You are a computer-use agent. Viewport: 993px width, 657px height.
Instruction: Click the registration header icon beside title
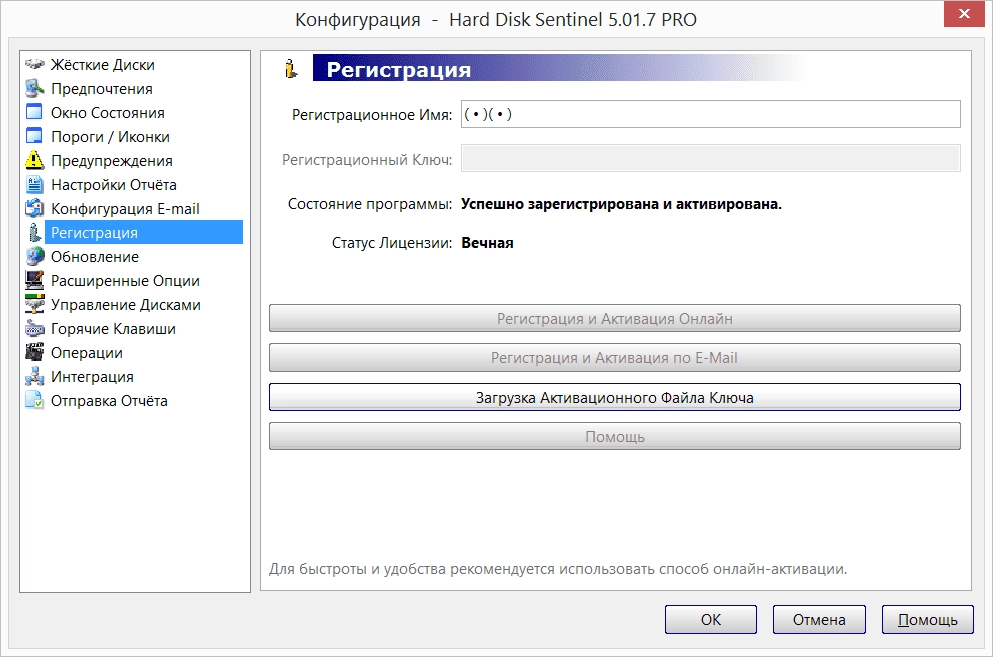(x=291, y=68)
